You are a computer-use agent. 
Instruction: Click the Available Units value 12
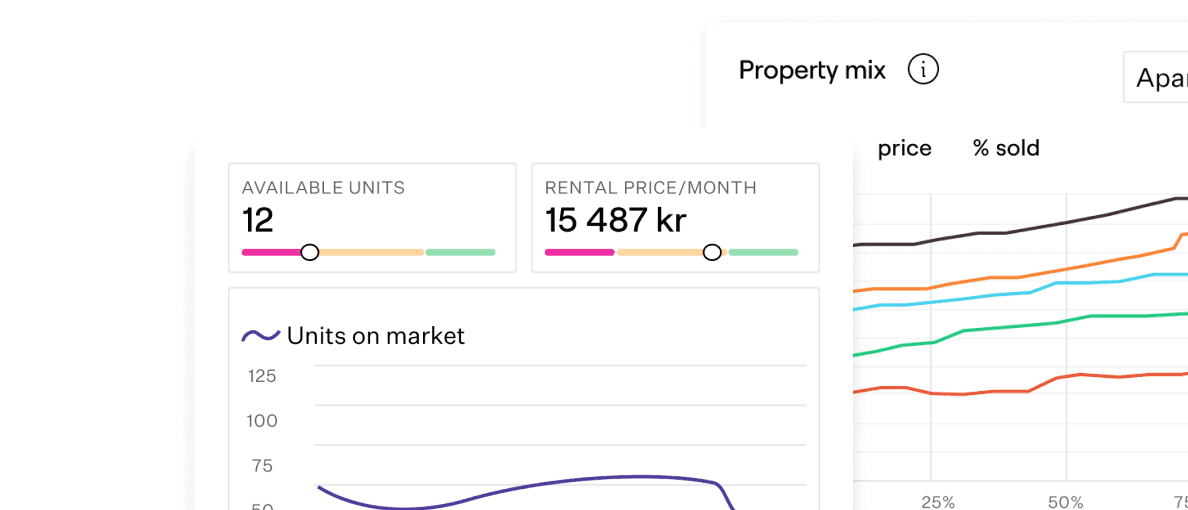click(x=258, y=220)
